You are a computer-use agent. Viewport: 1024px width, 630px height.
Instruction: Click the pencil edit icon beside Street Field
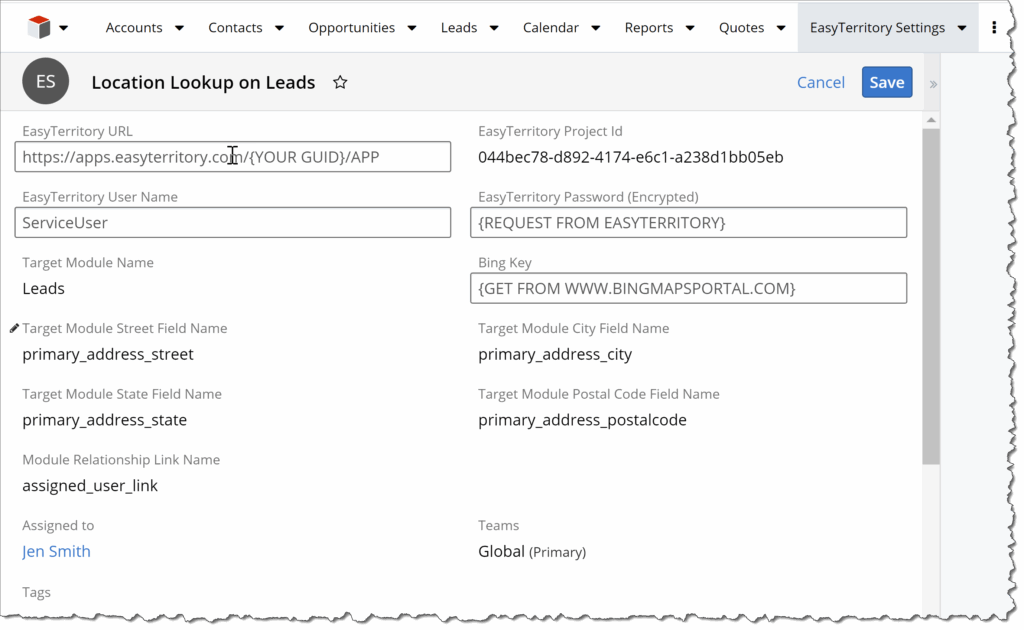(x=14, y=328)
